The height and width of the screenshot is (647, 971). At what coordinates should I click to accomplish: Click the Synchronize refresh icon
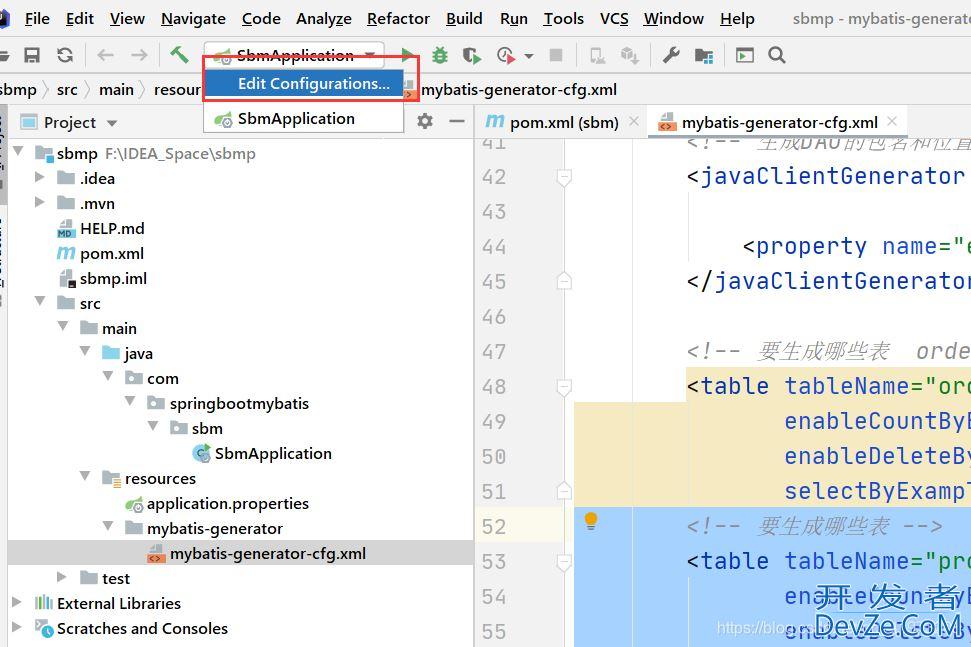65,55
